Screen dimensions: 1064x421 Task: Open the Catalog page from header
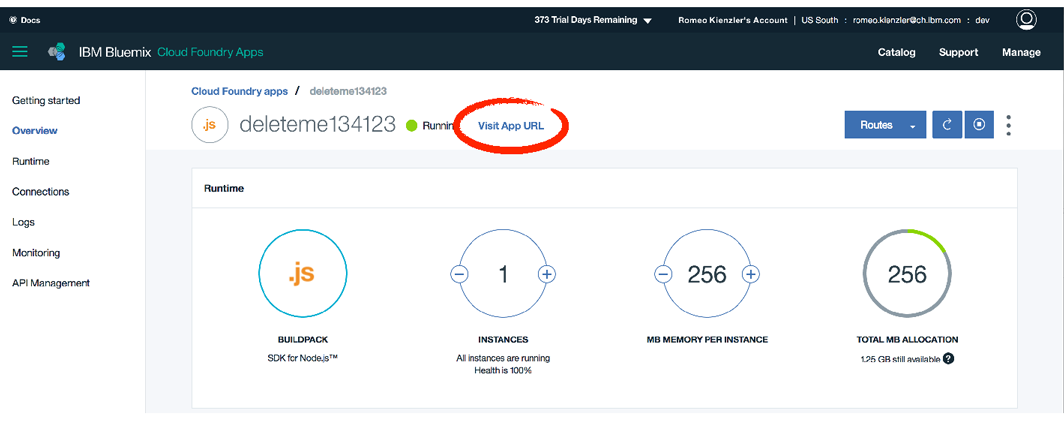pos(896,52)
